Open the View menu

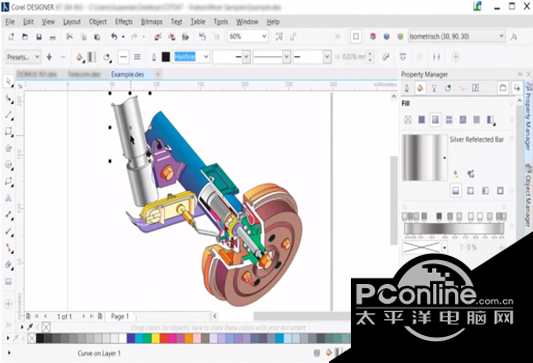click(48, 22)
